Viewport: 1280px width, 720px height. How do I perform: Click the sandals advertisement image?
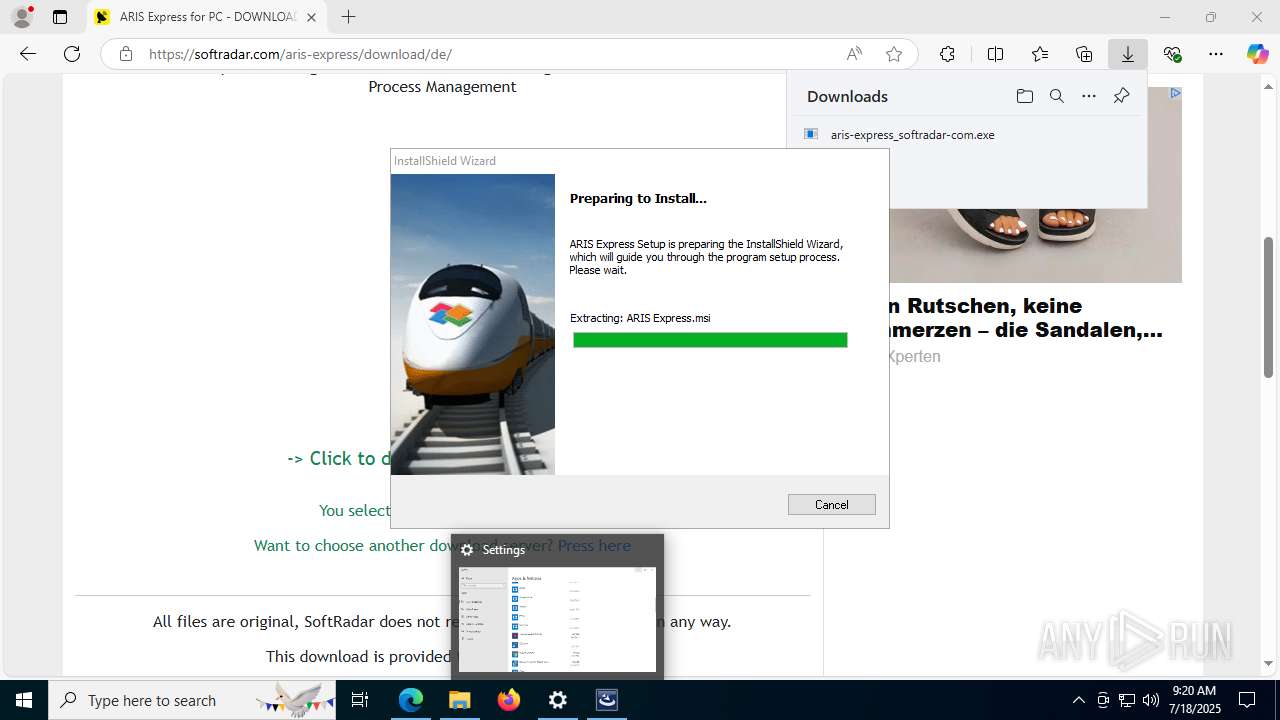click(1035, 245)
